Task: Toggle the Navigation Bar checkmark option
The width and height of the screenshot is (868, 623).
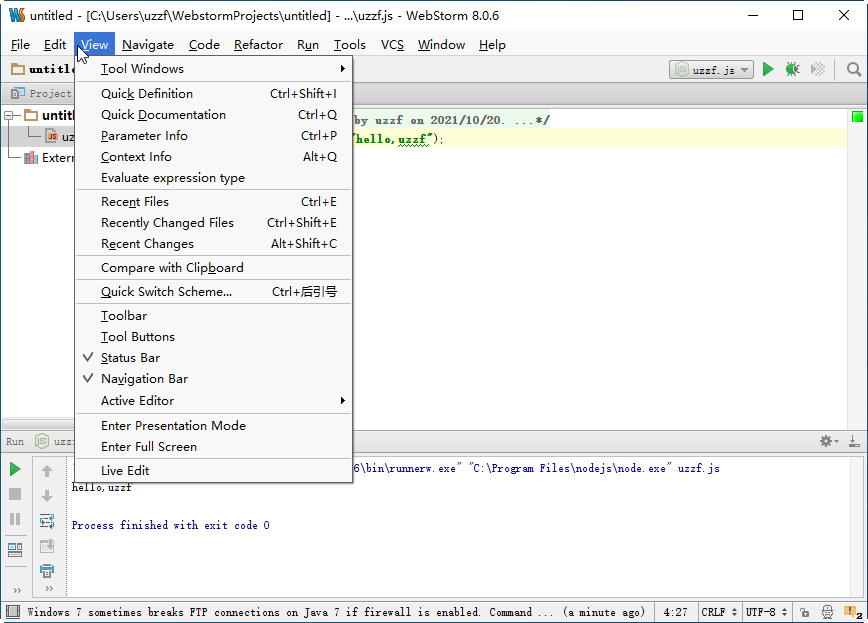Action: point(213,379)
